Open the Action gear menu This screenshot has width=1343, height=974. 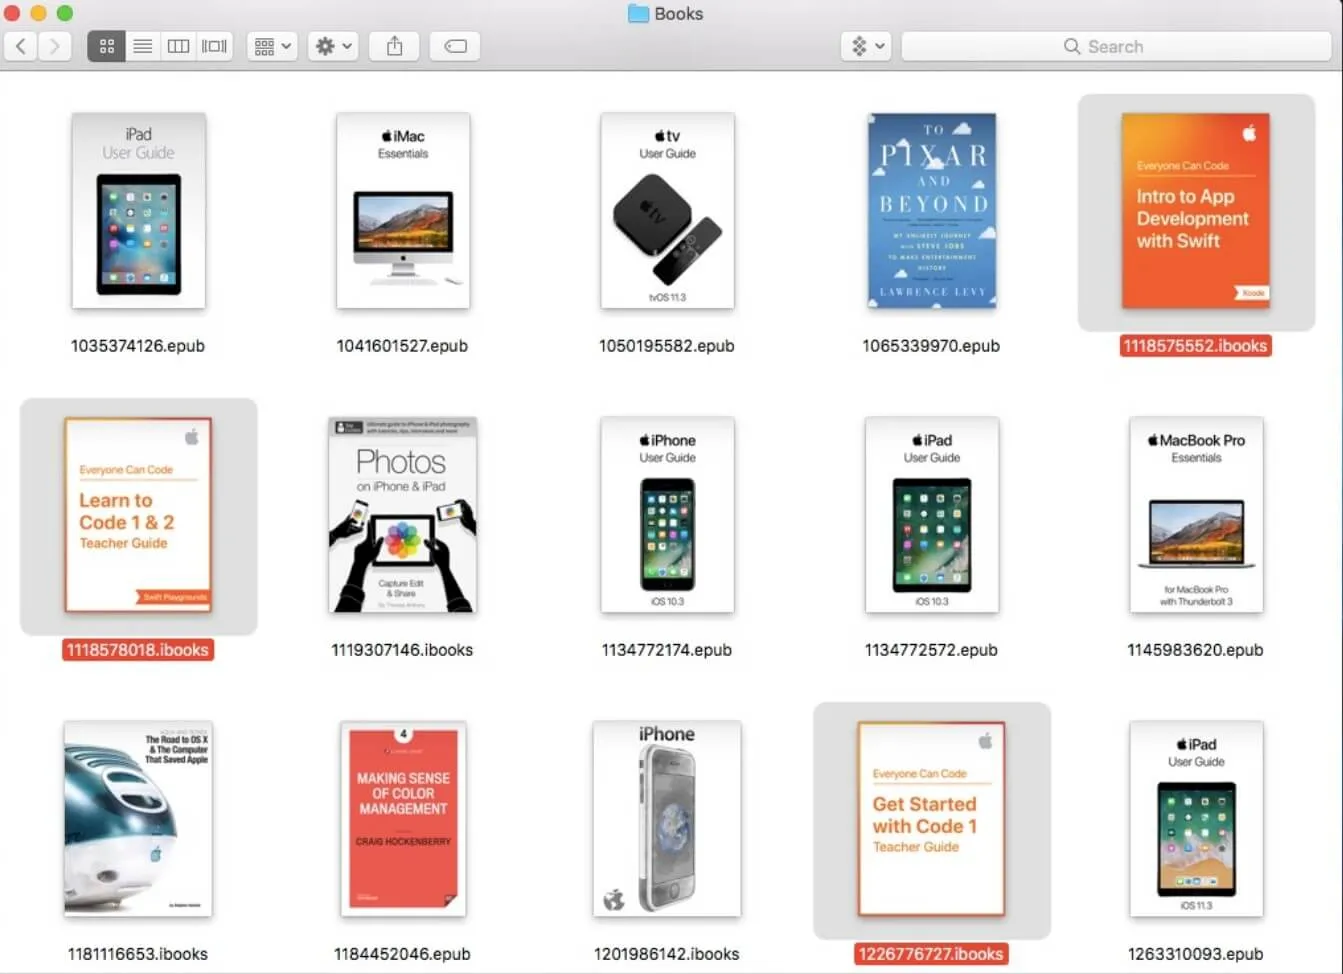pyautogui.click(x=333, y=46)
